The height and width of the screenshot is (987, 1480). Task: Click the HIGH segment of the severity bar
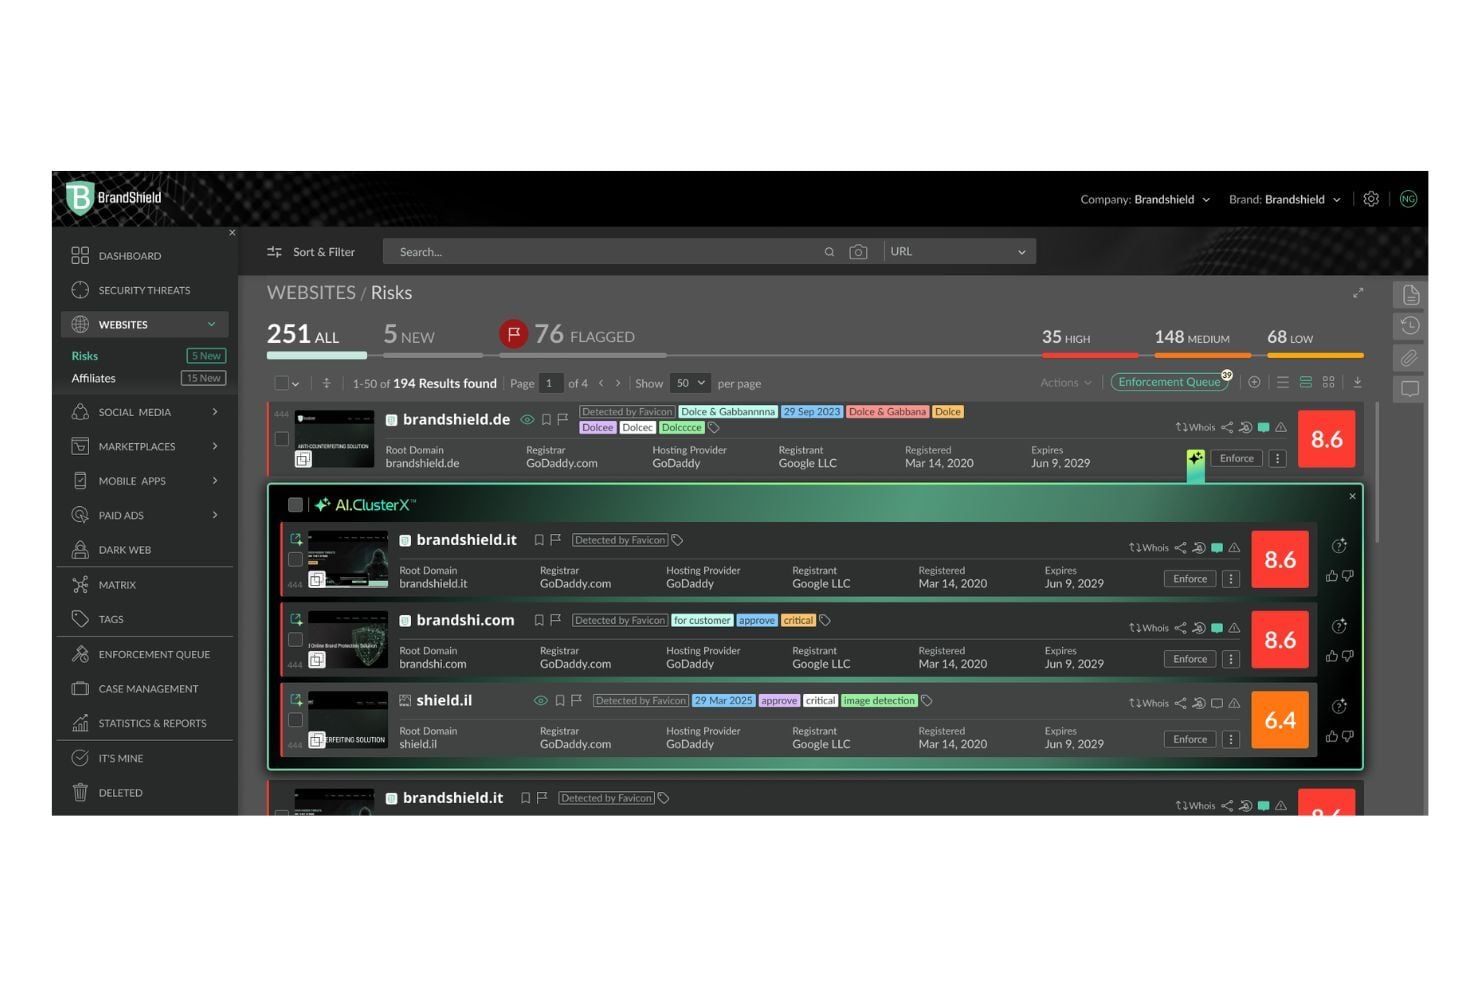point(1089,354)
